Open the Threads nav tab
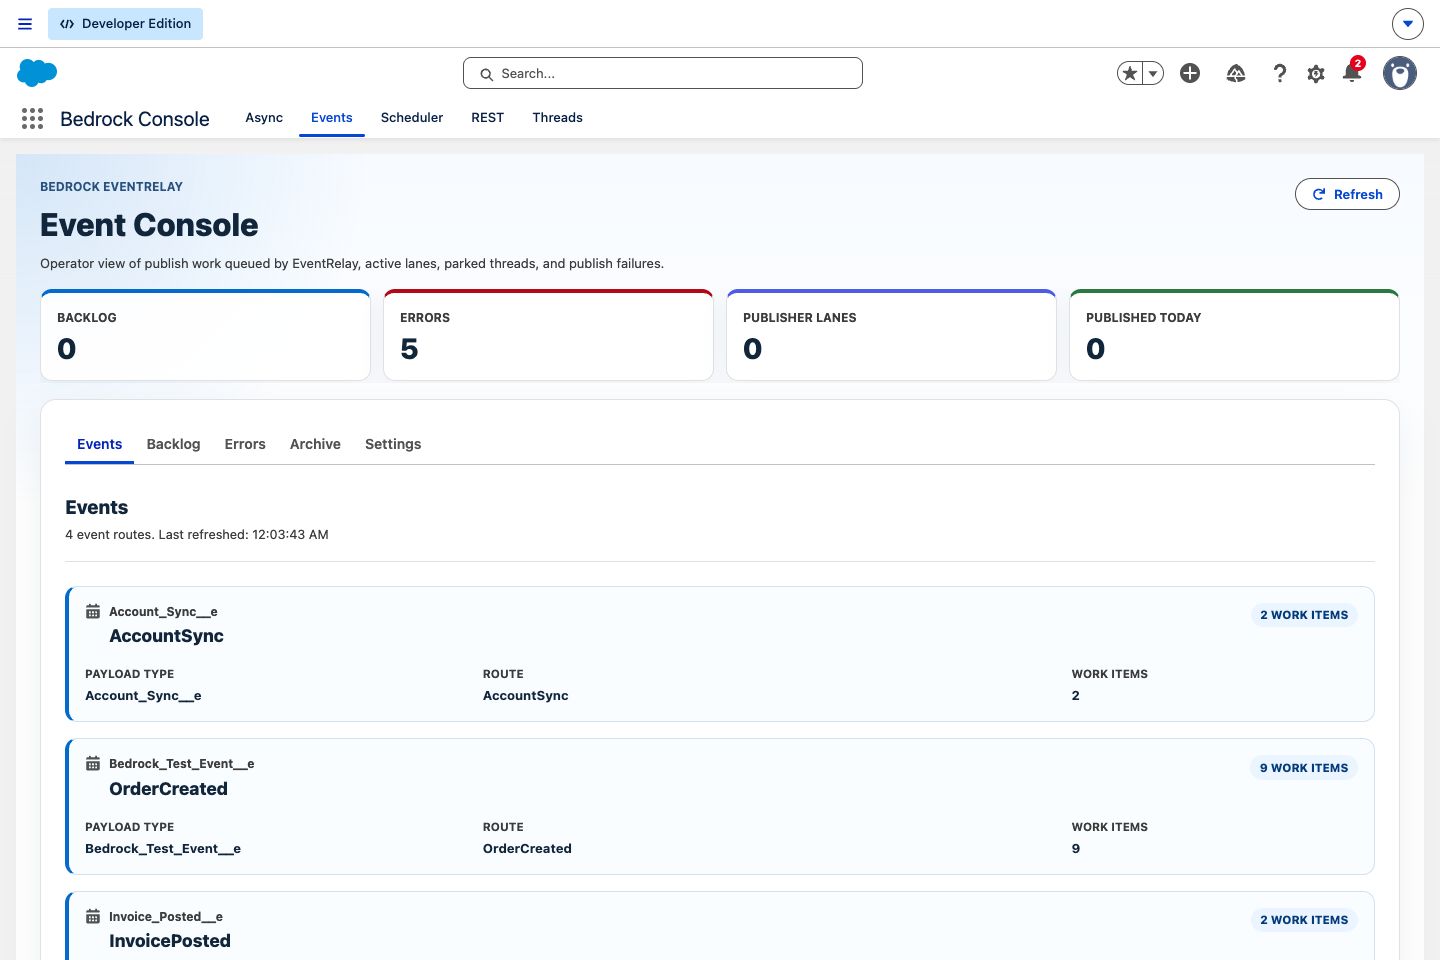Viewport: 1440px width, 960px height. [x=557, y=118]
